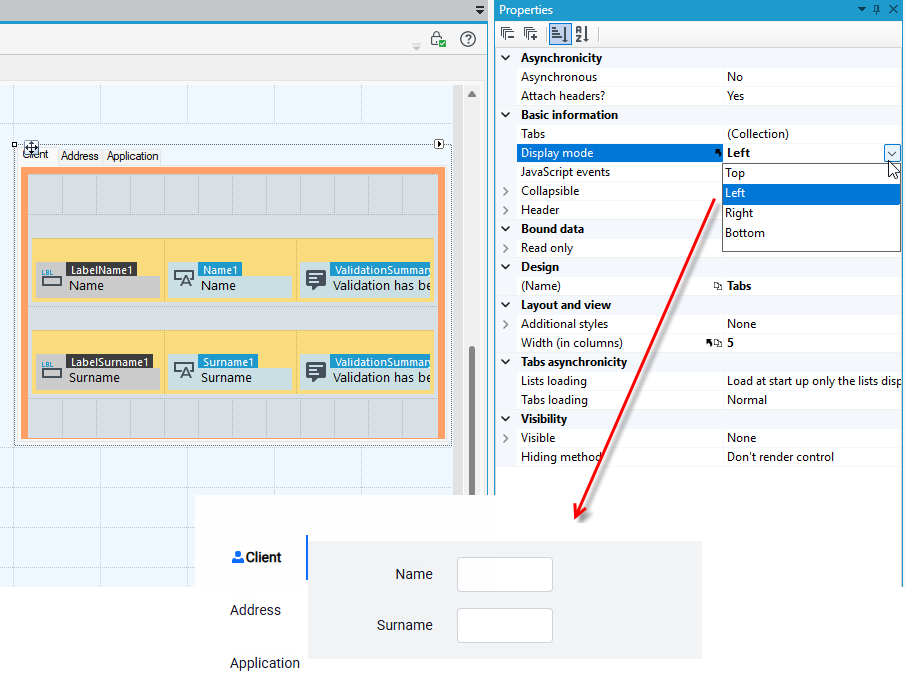This screenshot has width=905, height=691.
Task: Click the Client person icon in preview
Action: pos(237,557)
